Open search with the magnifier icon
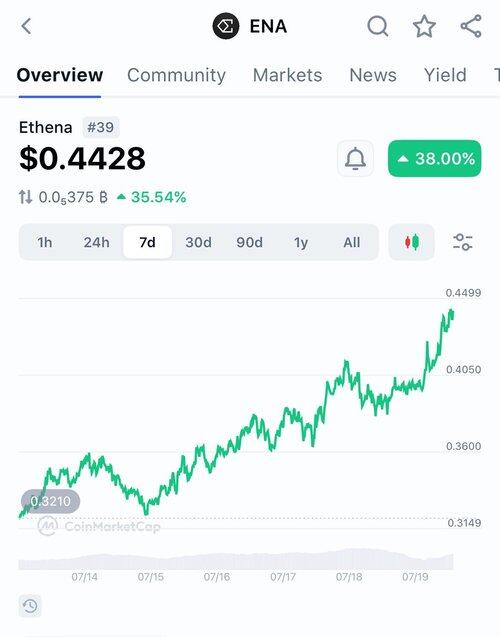This screenshot has height=637, width=500. coord(378,26)
